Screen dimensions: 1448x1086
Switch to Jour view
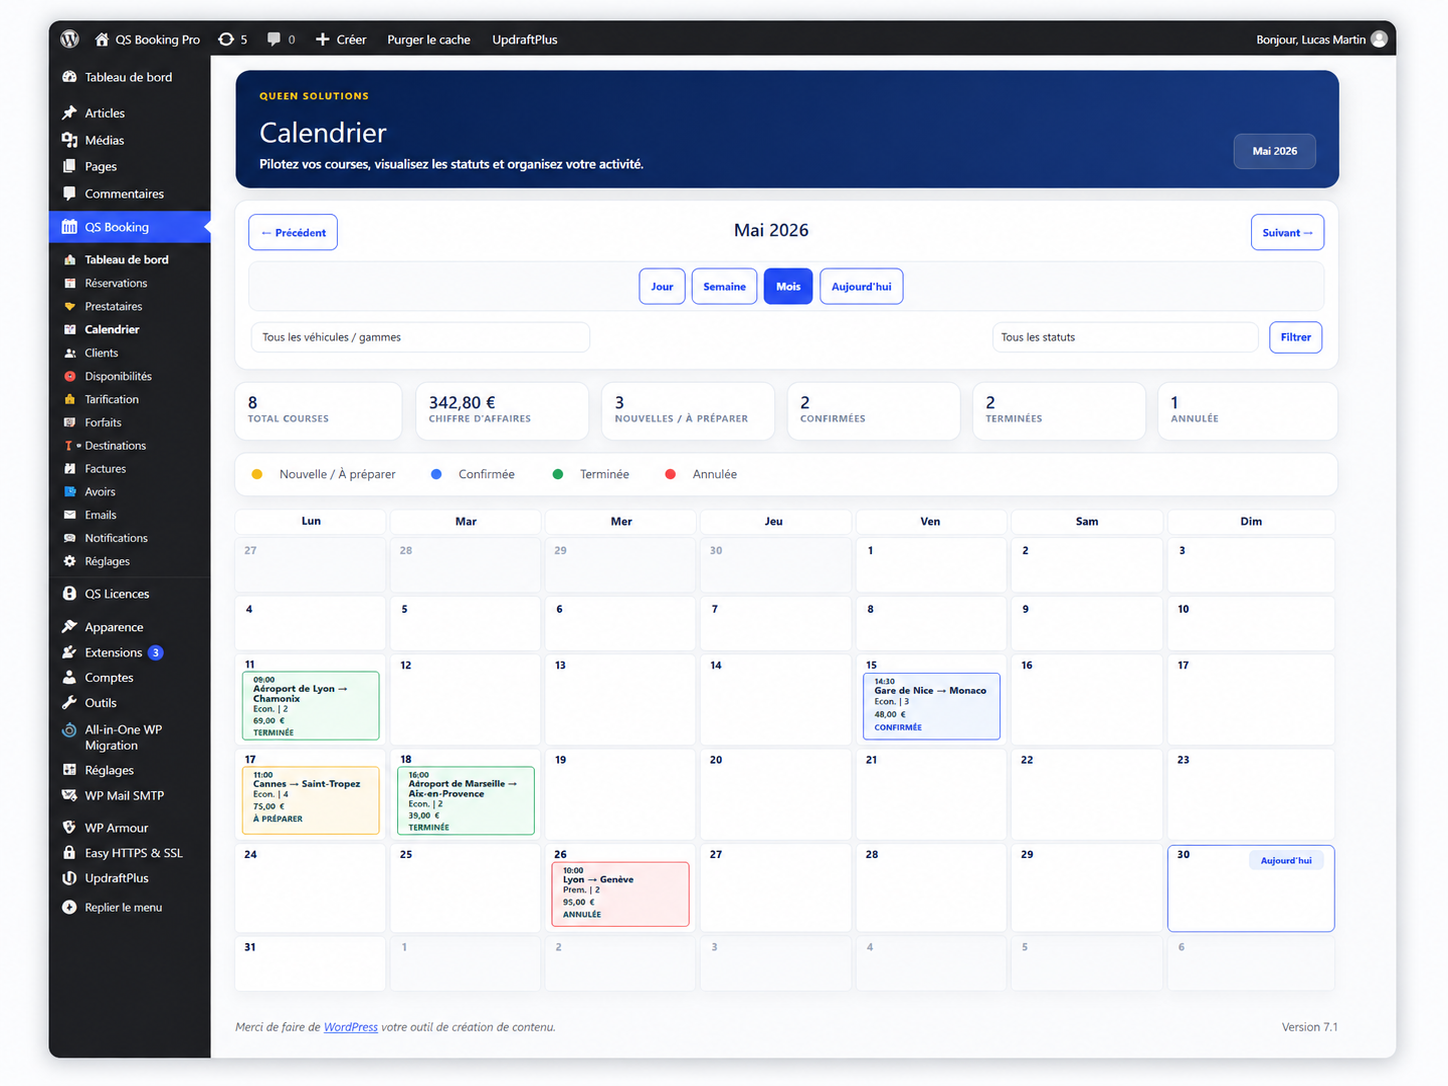point(662,286)
